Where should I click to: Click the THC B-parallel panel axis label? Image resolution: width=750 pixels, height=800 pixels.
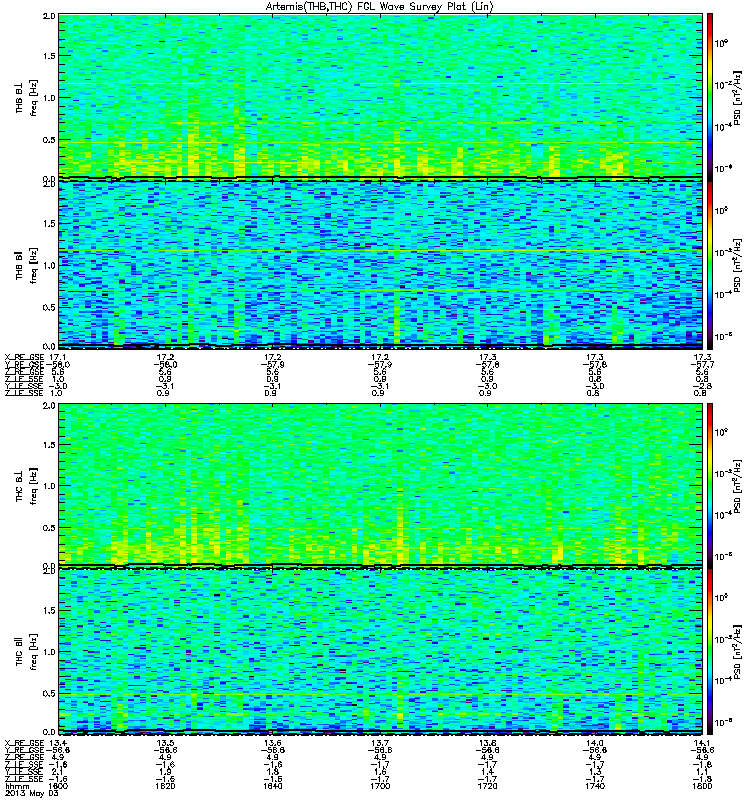27,652
